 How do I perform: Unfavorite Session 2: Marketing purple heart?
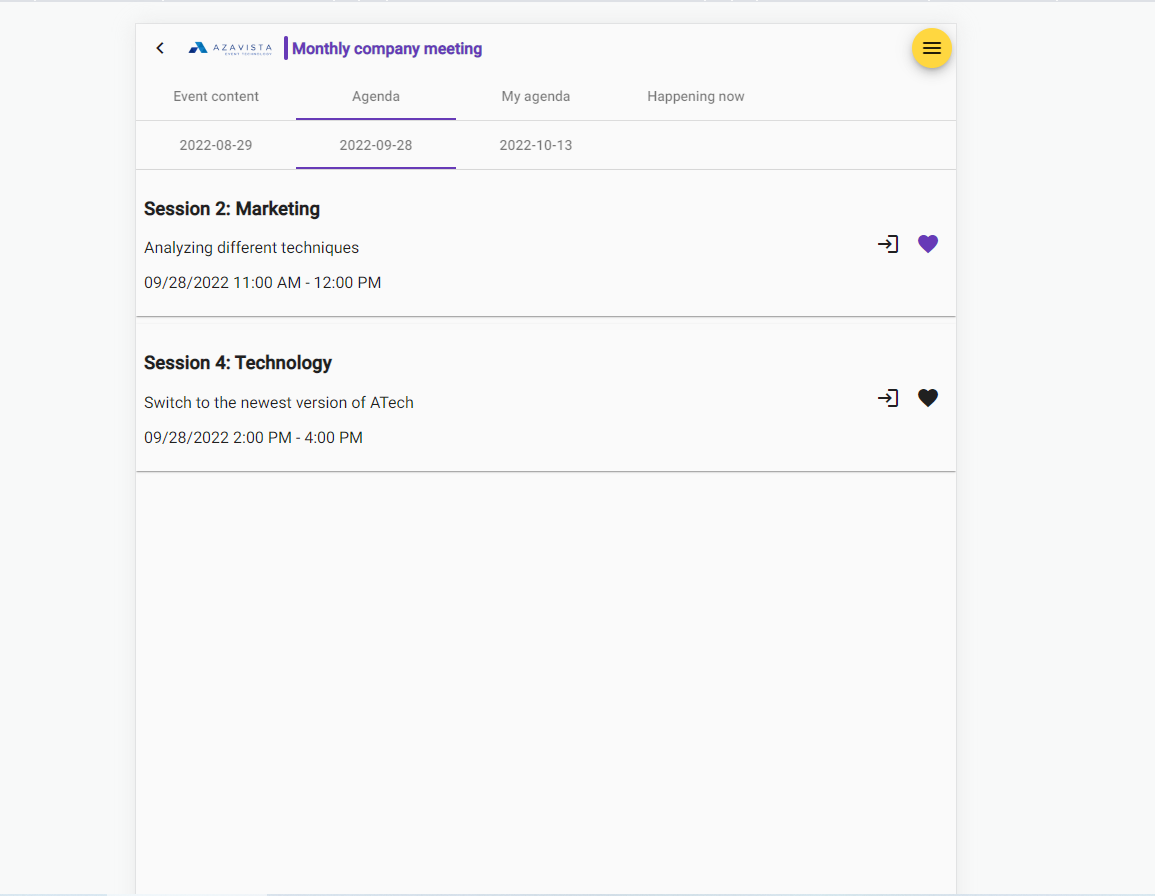click(928, 244)
